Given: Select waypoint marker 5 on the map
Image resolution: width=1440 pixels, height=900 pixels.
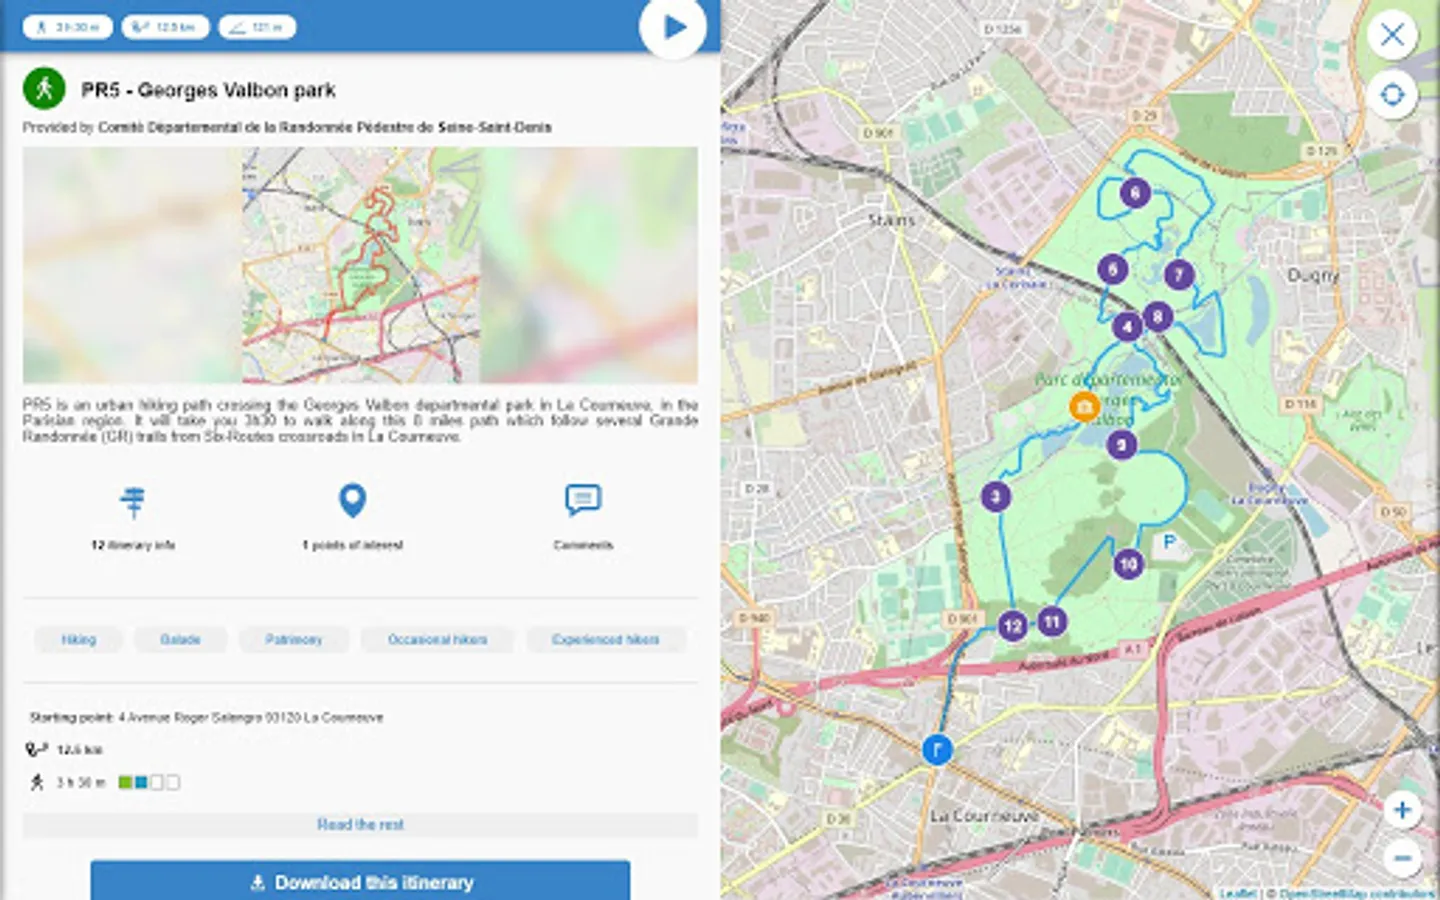Looking at the screenshot, I should 1112,269.
